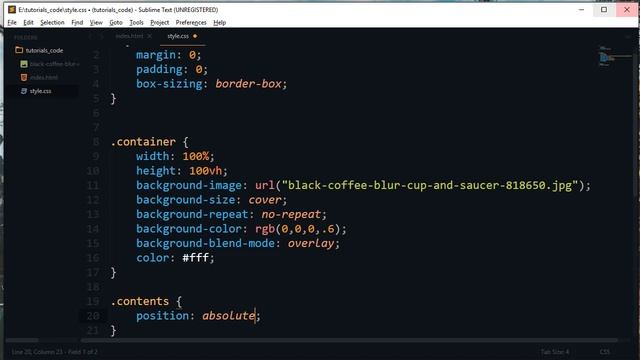Open Tab Size: 4 indentation menu
The image size is (640, 360).
coord(555,351)
